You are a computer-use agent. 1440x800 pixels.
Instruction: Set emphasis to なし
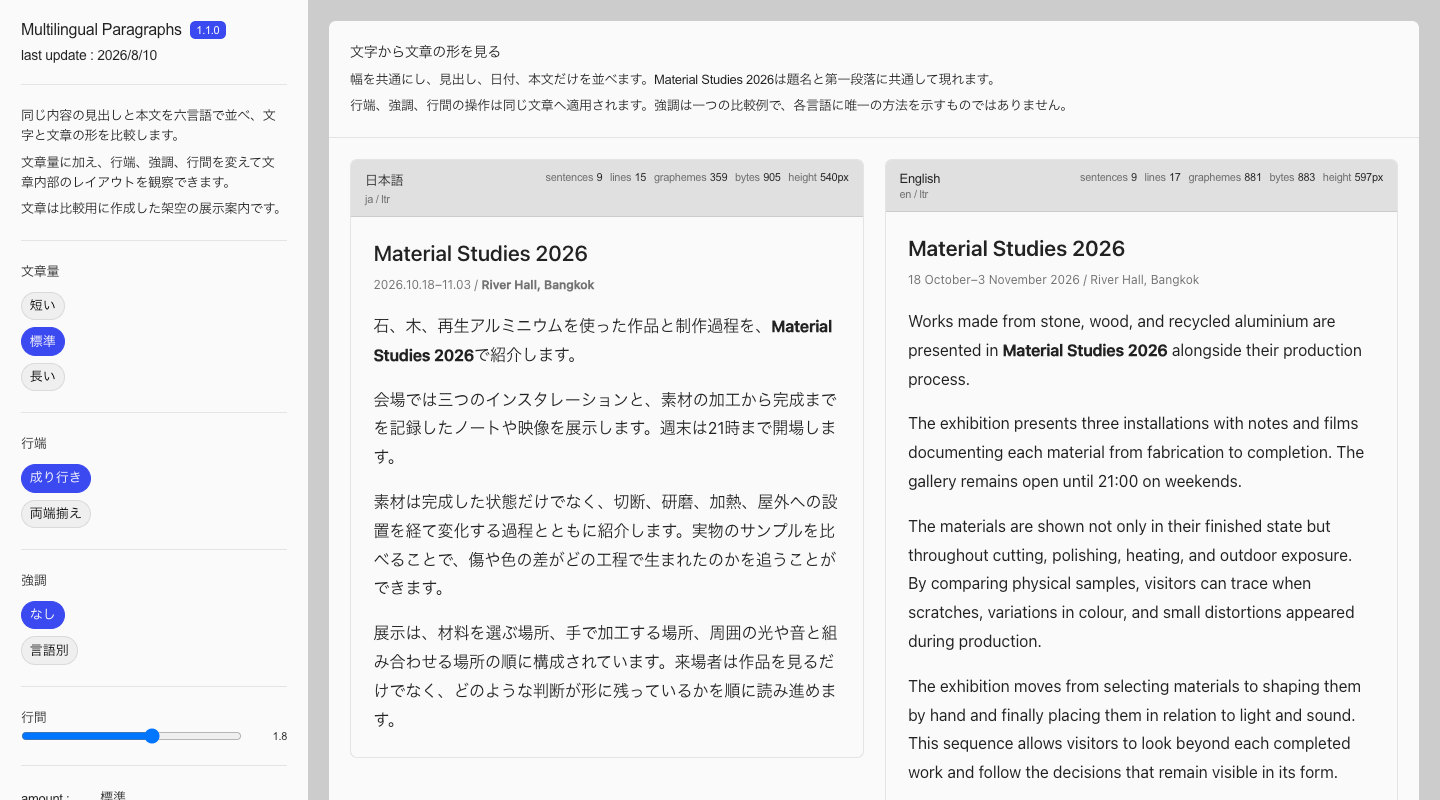(43, 615)
